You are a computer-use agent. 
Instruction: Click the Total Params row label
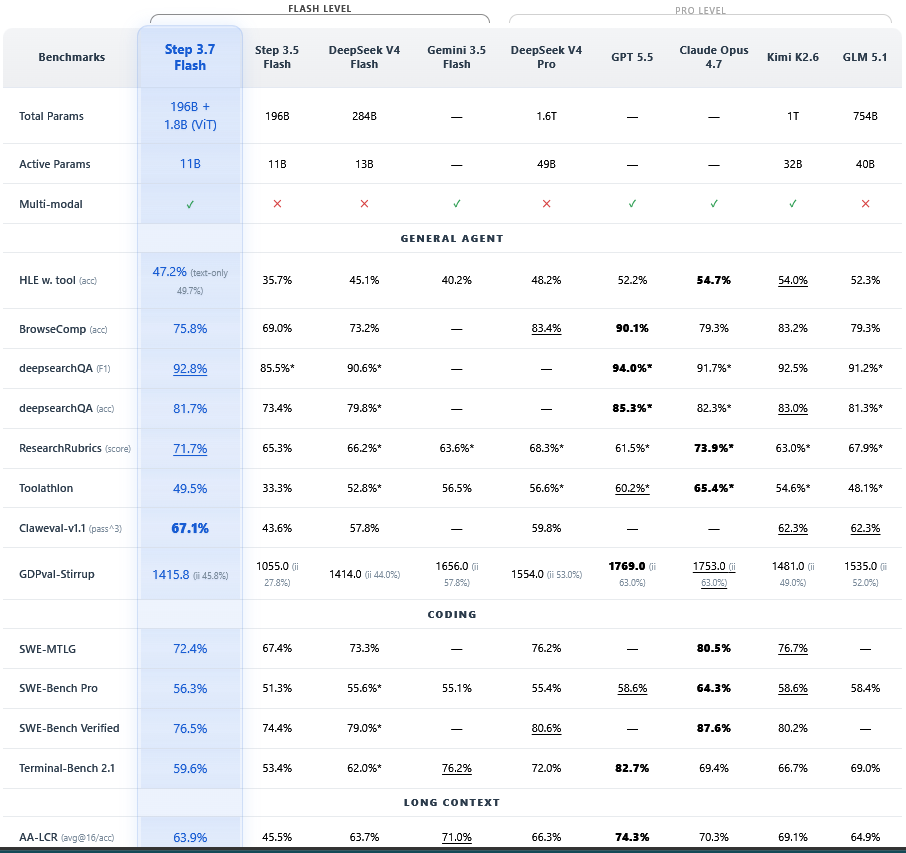51,116
